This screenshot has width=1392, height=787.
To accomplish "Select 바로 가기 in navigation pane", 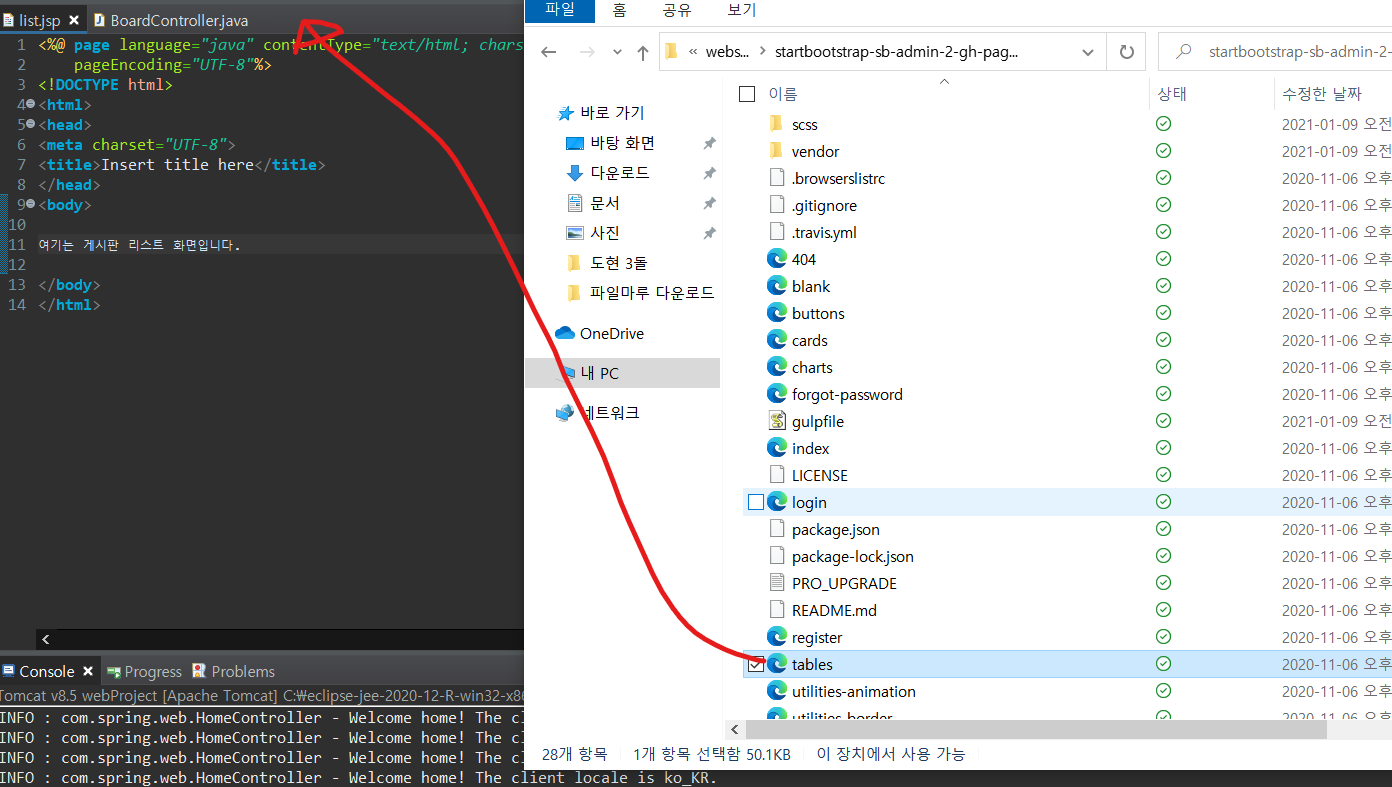I will click(x=601, y=113).
